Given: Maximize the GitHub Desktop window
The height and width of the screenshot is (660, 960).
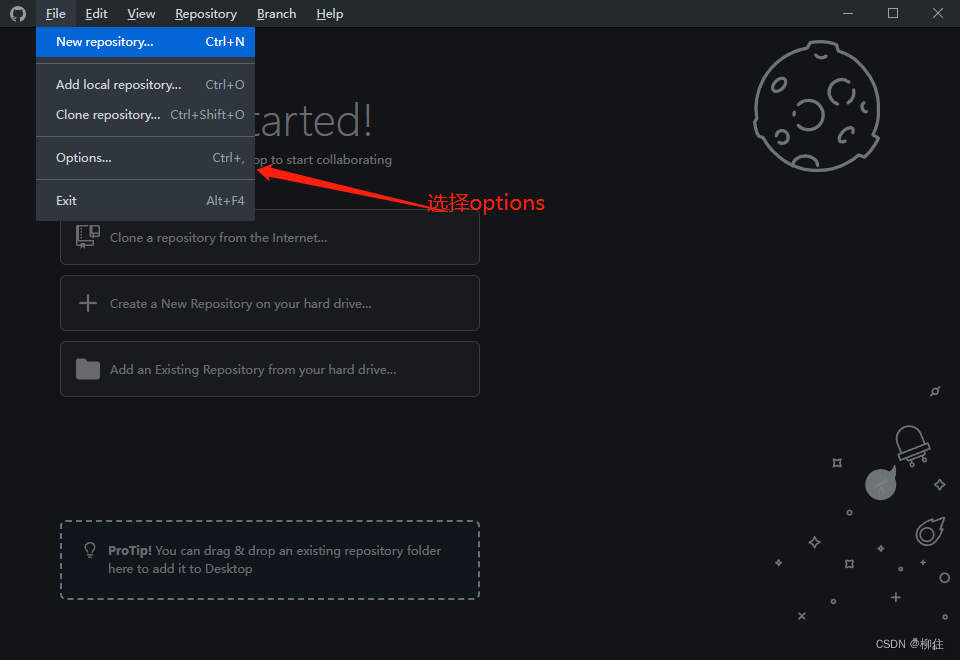Looking at the screenshot, I should pyautogui.click(x=893, y=13).
